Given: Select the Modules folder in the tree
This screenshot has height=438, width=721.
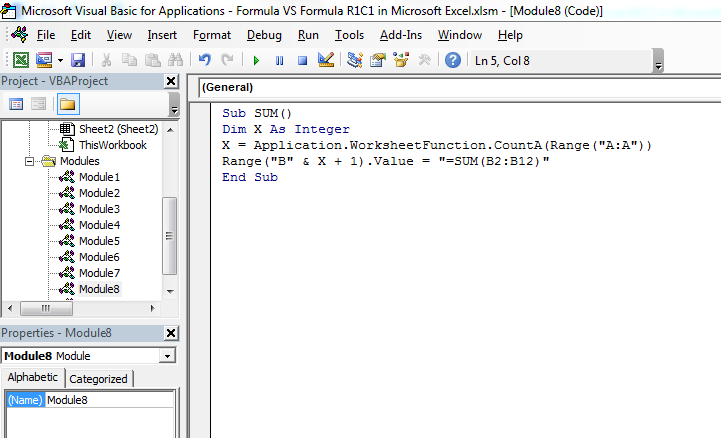Looking at the screenshot, I should coord(80,161).
